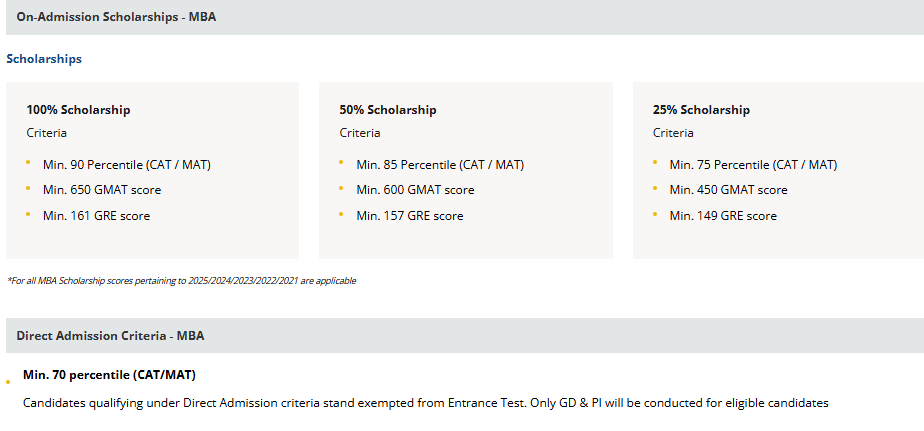The image size is (924, 431).
Task: Click the Min. 600 GMAT score item
Action: (x=415, y=190)
